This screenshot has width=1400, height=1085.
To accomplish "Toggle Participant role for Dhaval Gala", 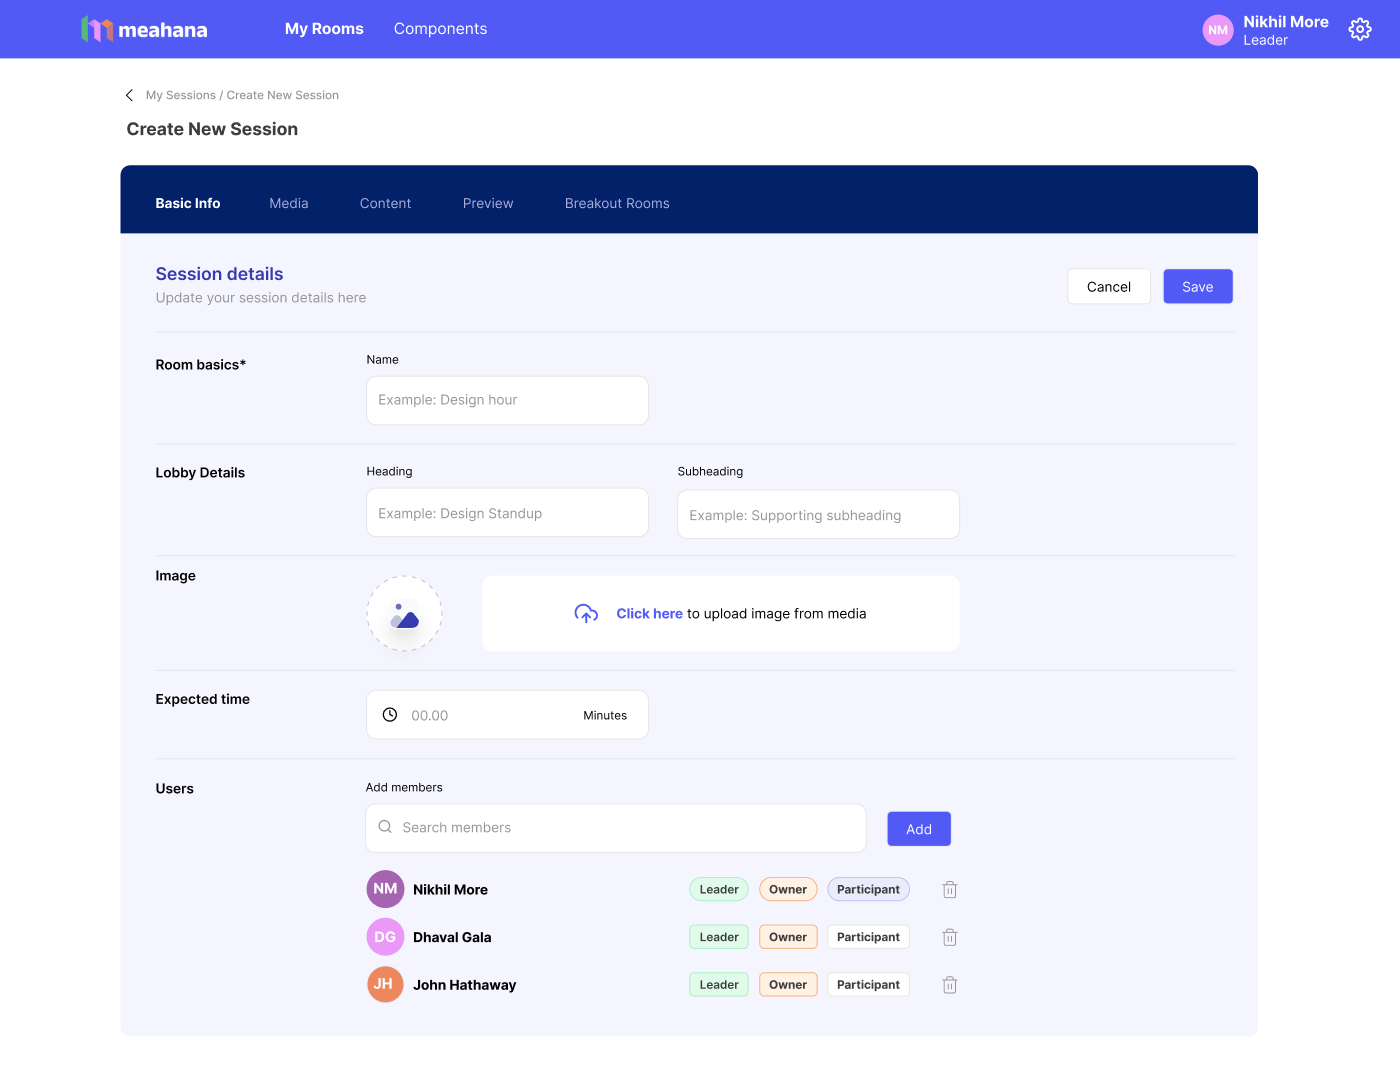I will [868, 937].
